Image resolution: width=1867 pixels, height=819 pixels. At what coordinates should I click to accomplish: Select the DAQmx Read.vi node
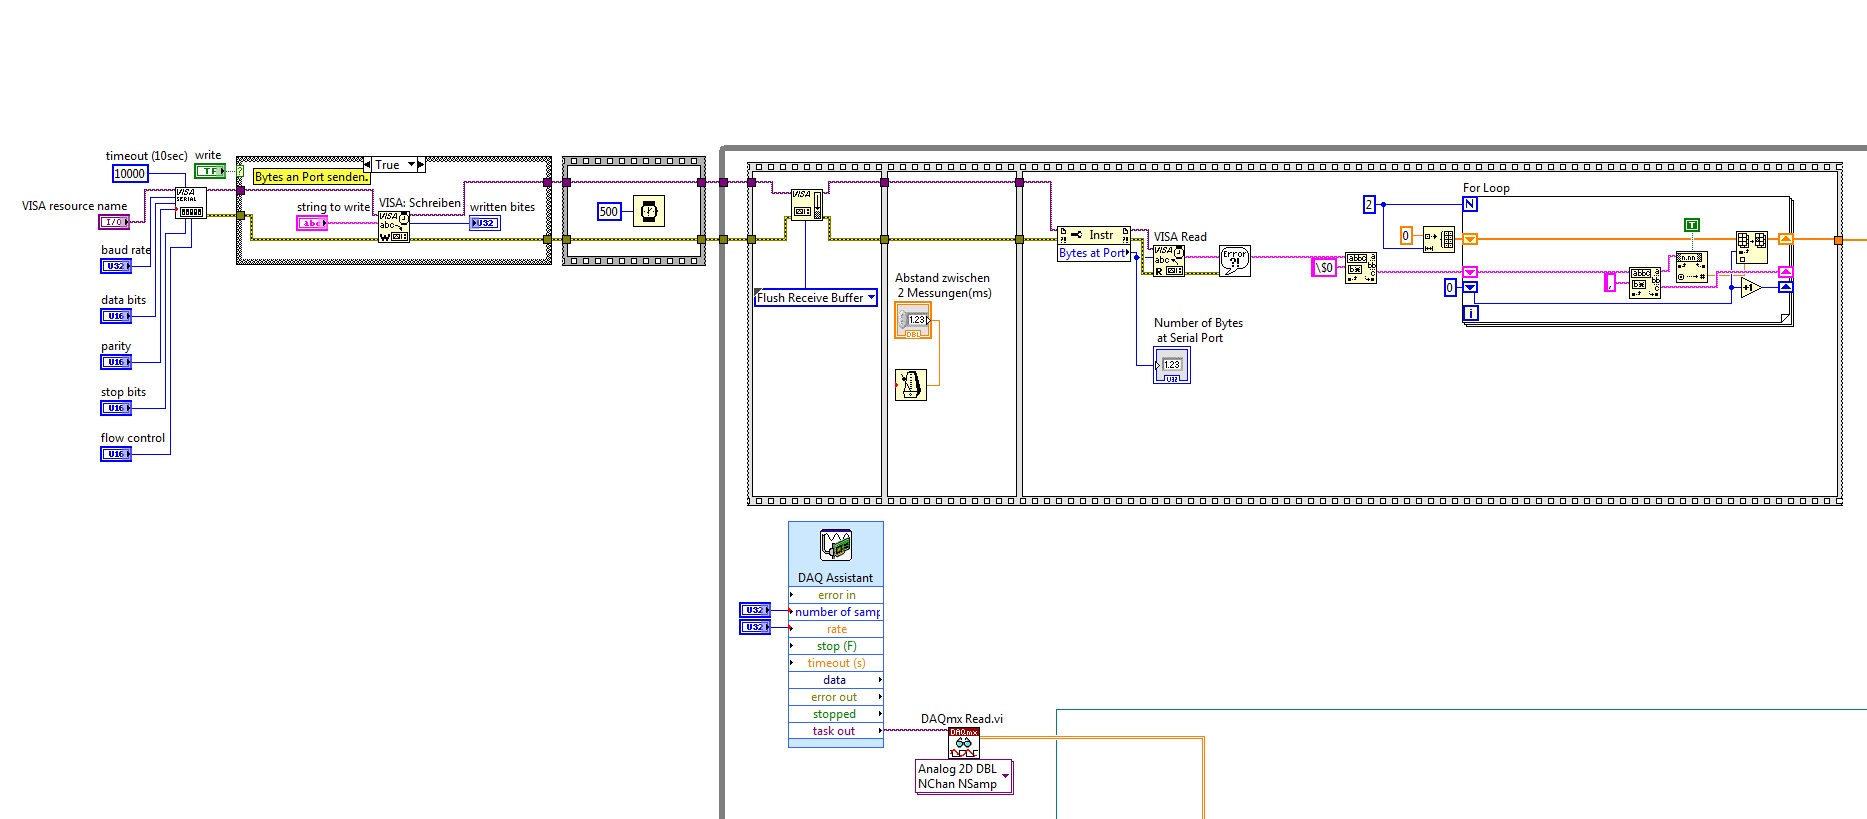tap(964, 743)
